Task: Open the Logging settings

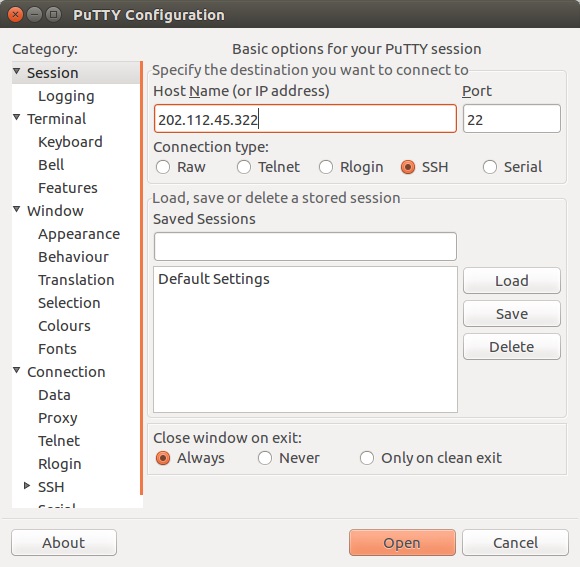Action: click(x=66, y=96)
